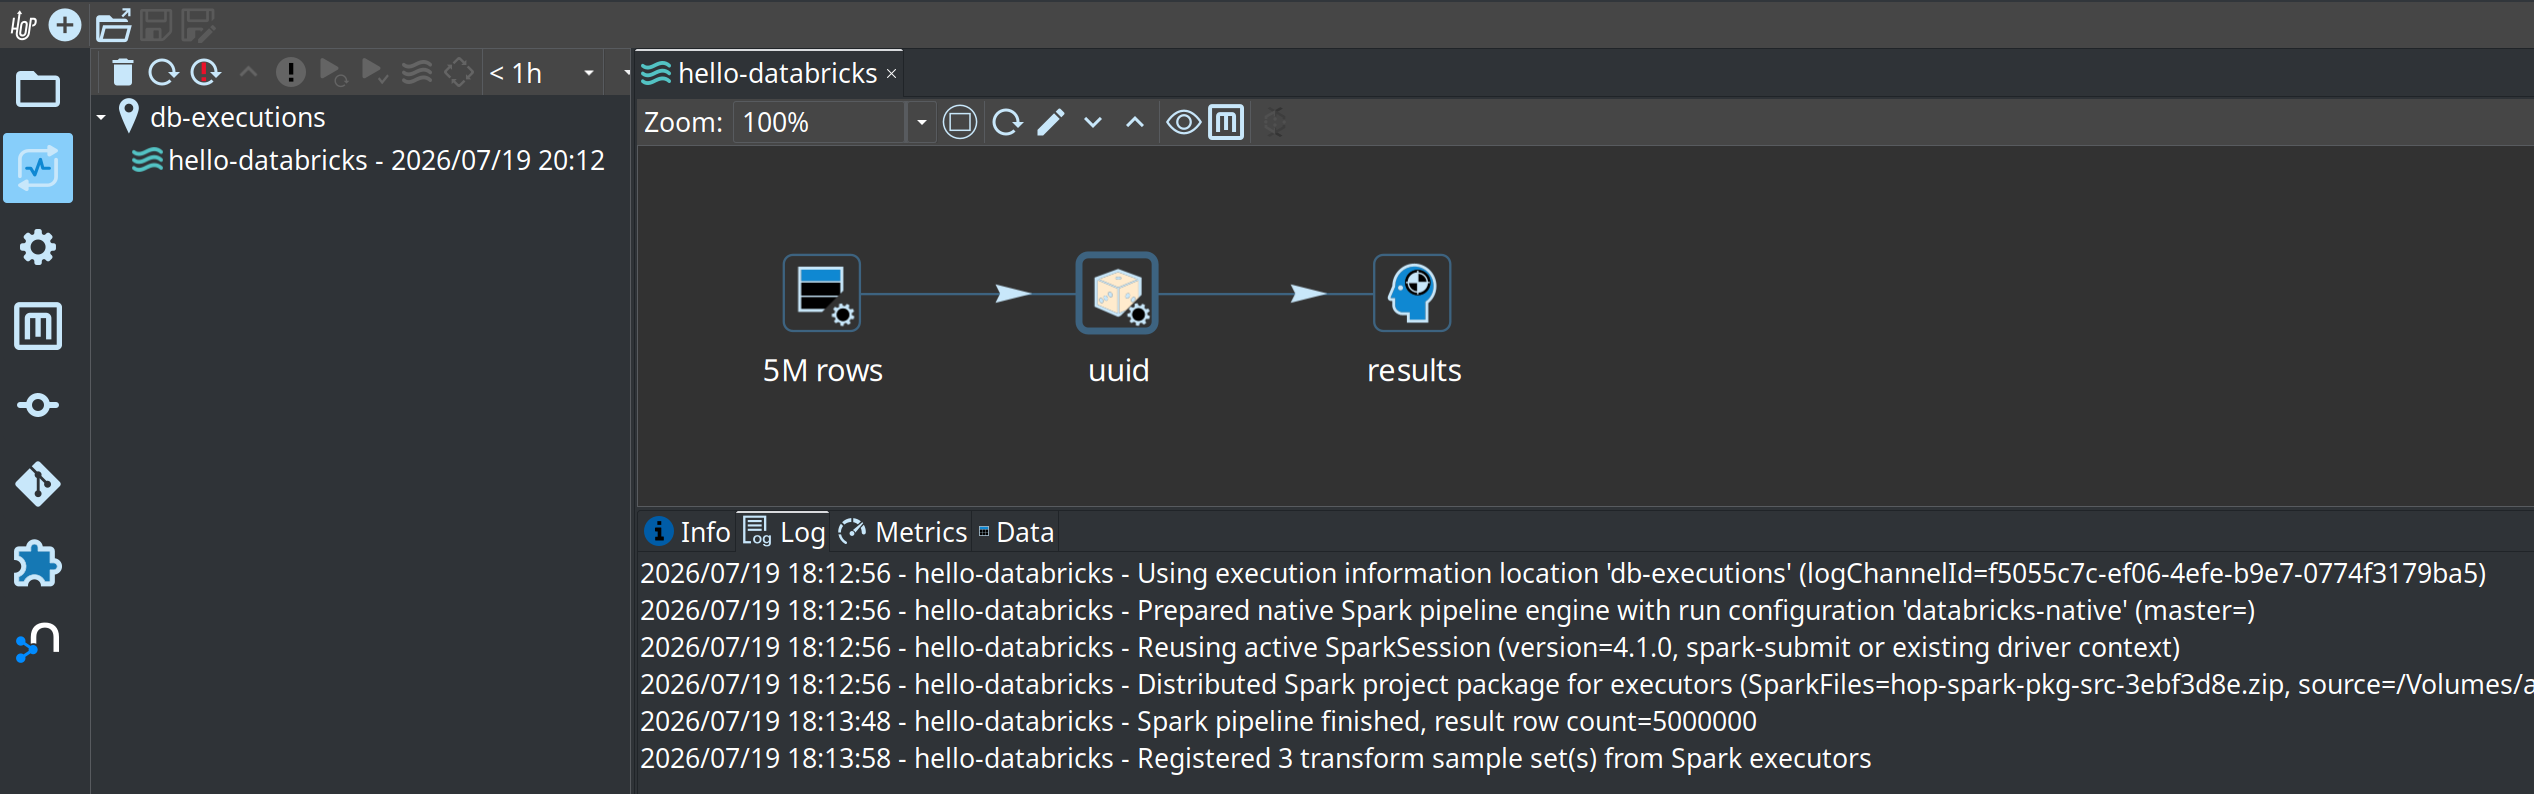
Task: Open the Plugins puzzle-piece perspective
Action: (38, 564)
